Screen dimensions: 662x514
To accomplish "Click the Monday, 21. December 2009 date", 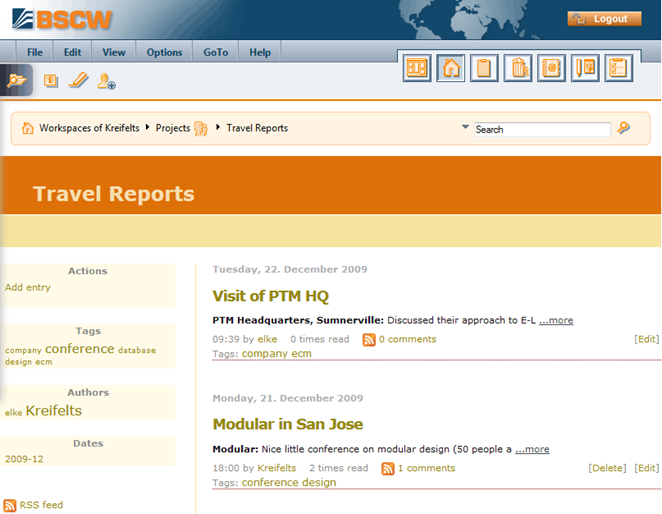I will point(288,398).
